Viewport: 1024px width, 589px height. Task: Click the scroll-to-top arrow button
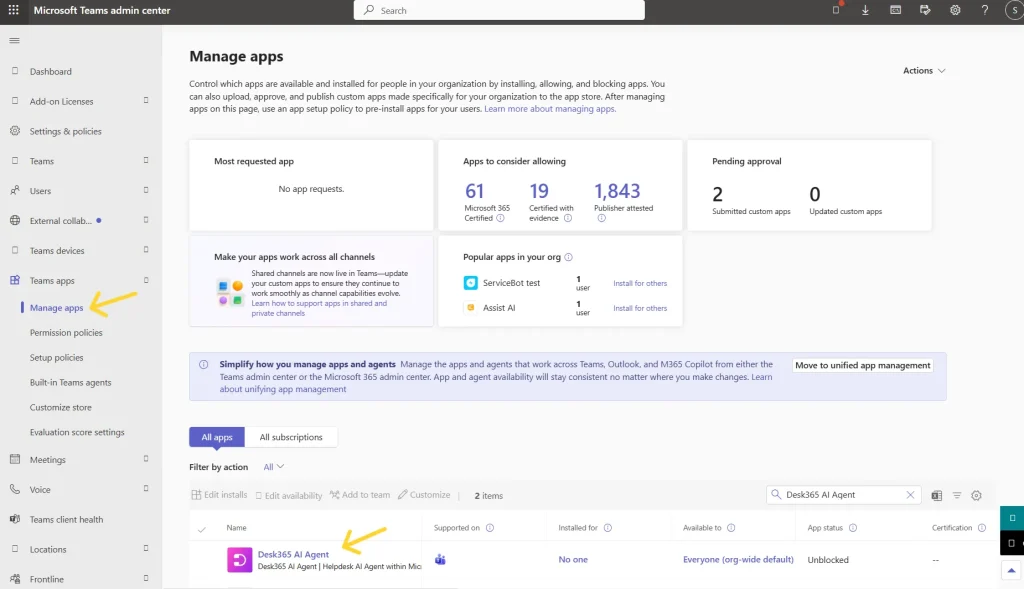pyautogui.click(x=1011, y=571)
